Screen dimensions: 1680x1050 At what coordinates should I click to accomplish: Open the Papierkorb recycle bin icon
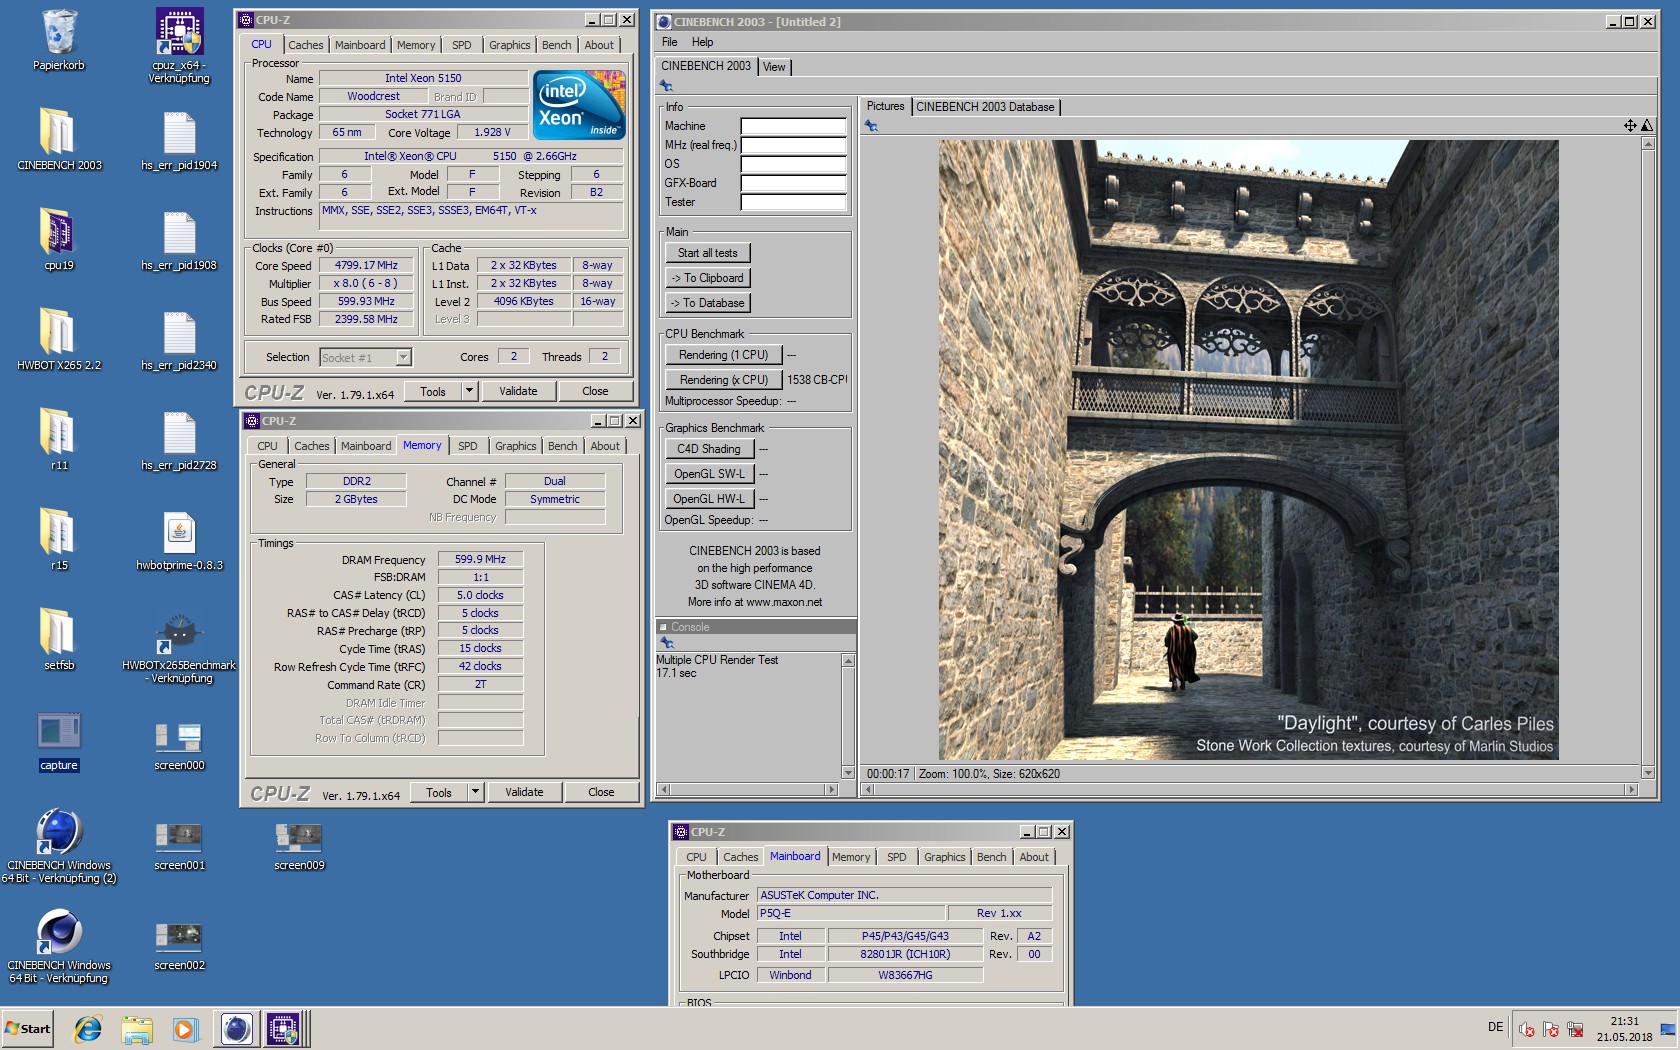59,40
